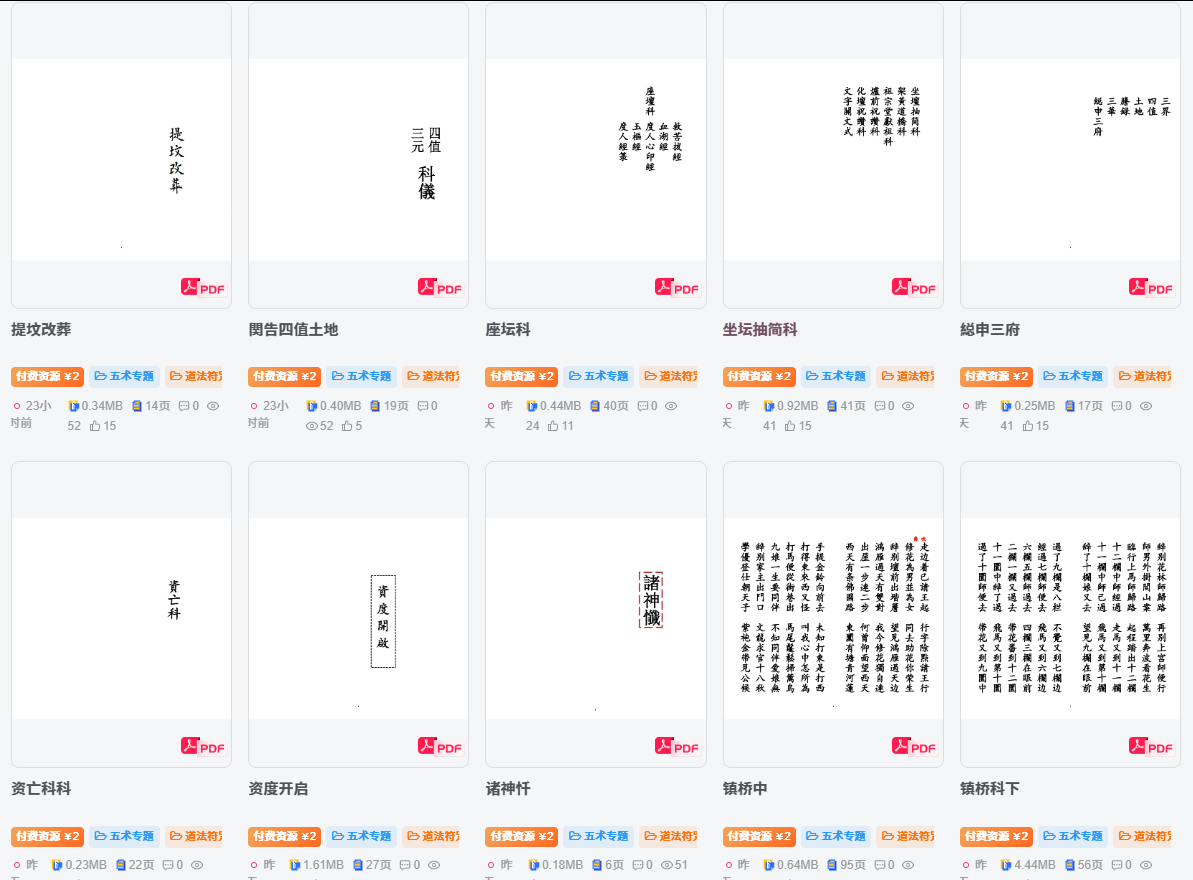Open the 諸神懺 cover thumbnail

(x=596, y=615)
